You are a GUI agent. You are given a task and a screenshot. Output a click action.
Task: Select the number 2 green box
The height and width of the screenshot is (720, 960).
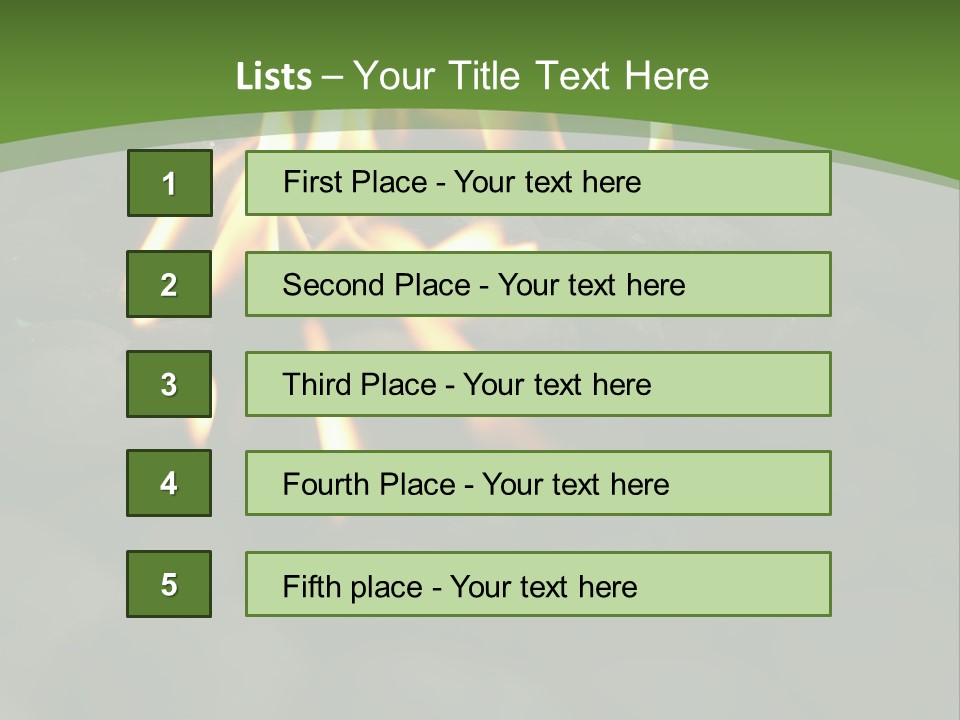pyautogui.click(x=169, y=284)
